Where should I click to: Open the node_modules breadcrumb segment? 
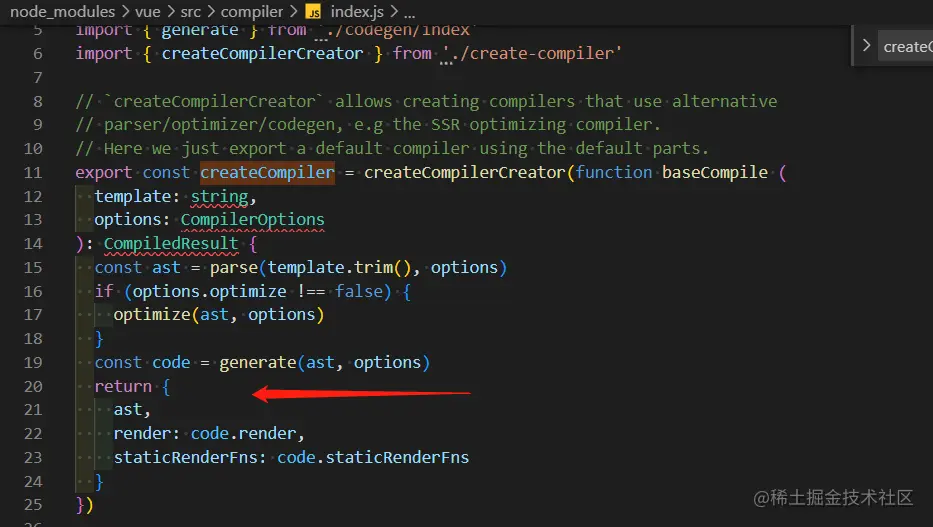62,11
